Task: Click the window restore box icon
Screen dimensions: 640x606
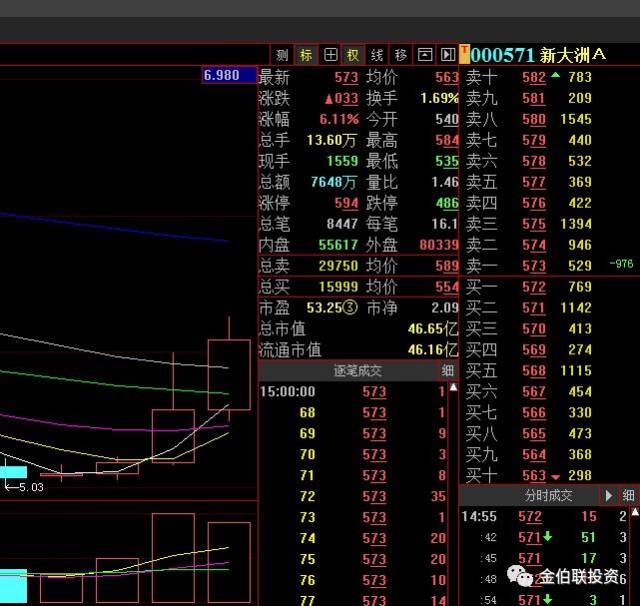Action: (425, 55)
